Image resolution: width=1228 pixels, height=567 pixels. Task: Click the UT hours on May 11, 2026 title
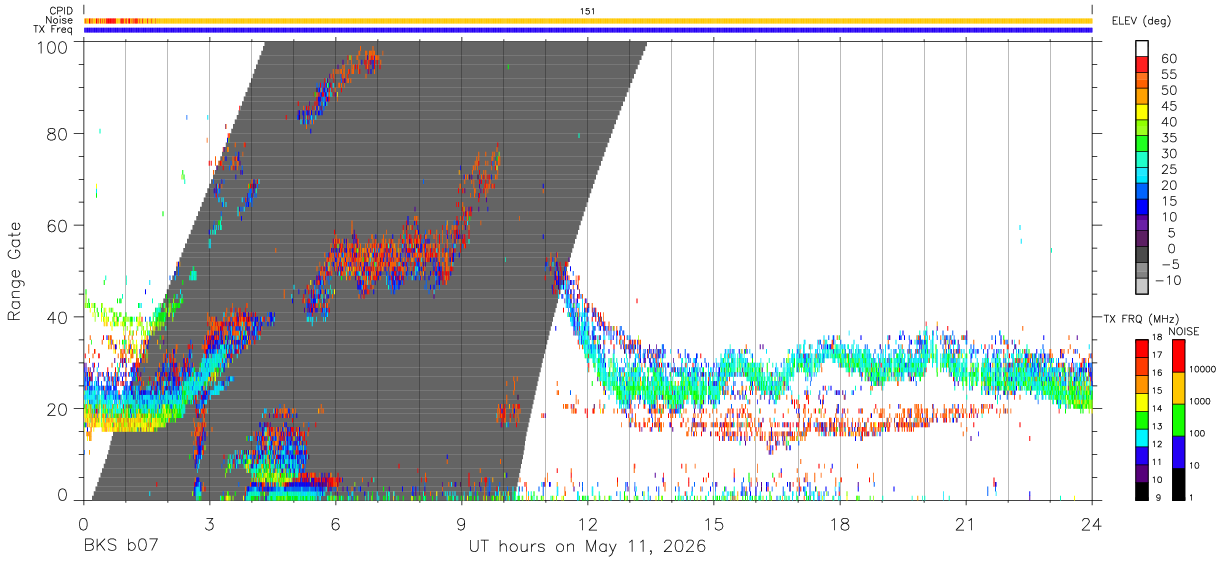point(588,548)
